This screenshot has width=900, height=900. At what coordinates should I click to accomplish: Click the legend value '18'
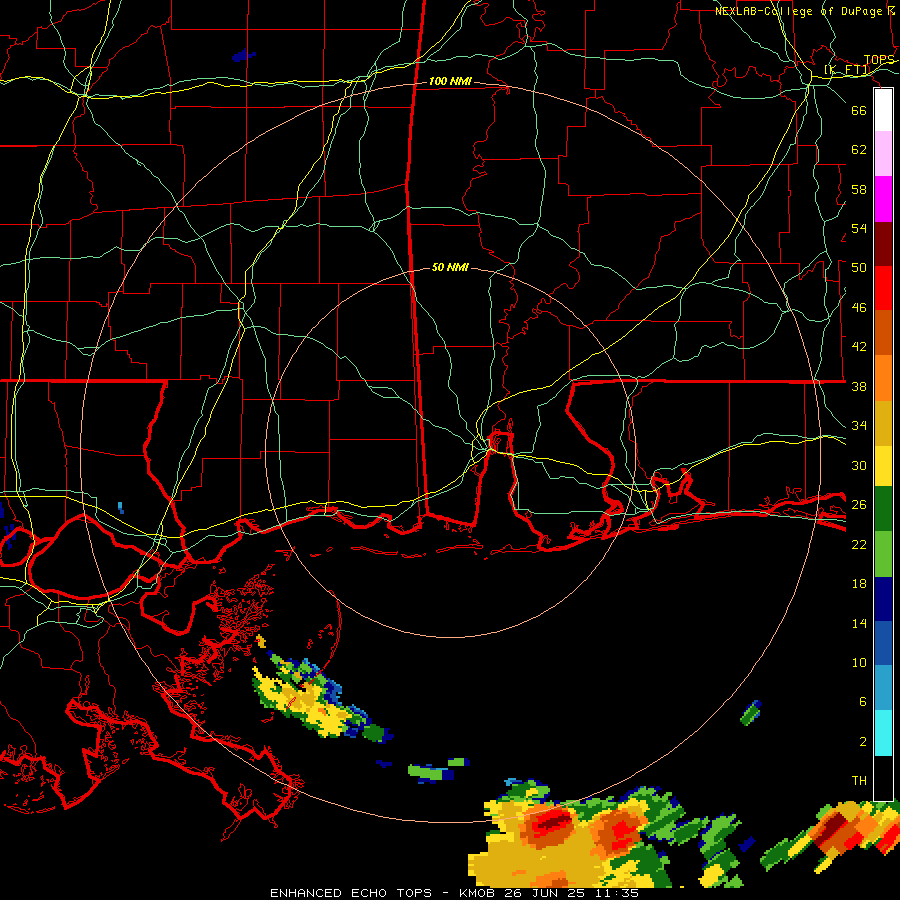coord(859,584)
